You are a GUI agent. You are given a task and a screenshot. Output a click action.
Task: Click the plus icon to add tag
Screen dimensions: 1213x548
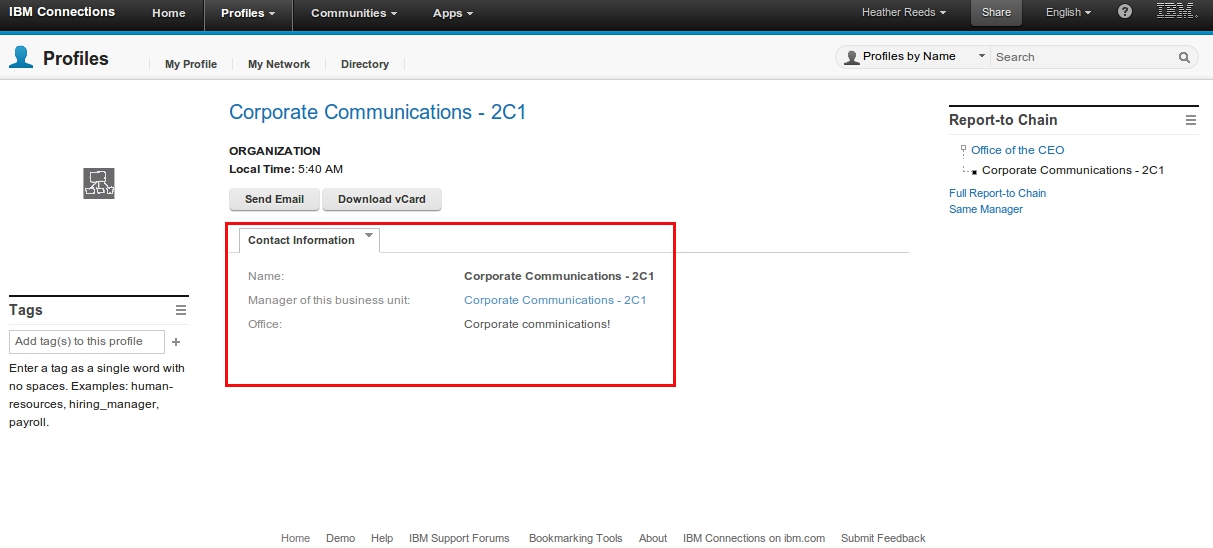point(176,342)
